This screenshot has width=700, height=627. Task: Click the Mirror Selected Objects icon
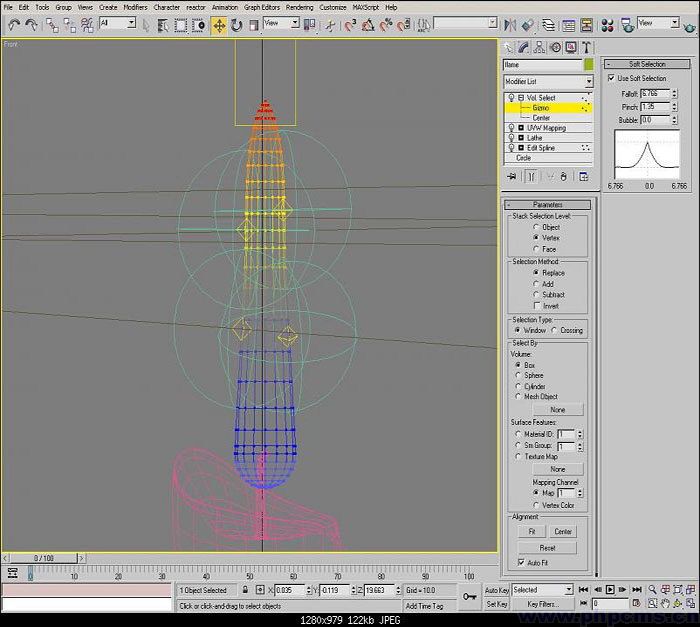point(510,25)
